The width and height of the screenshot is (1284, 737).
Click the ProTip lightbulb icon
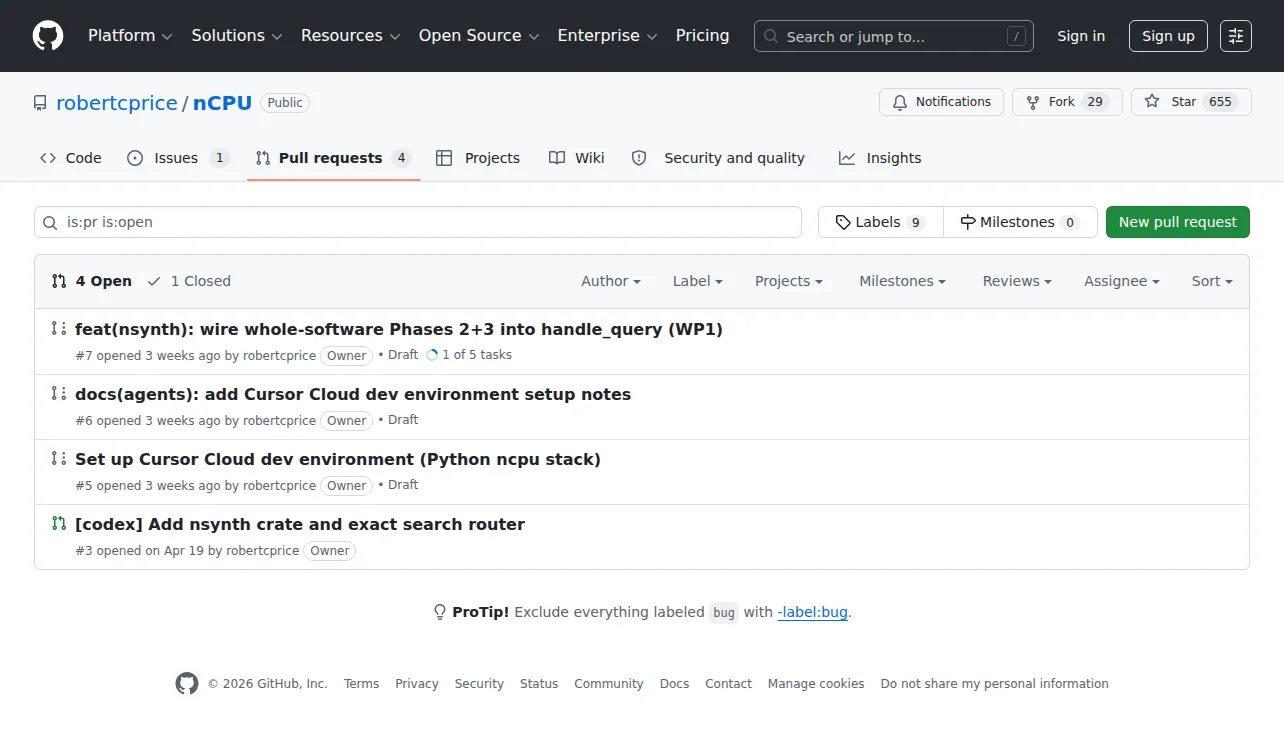440,612
